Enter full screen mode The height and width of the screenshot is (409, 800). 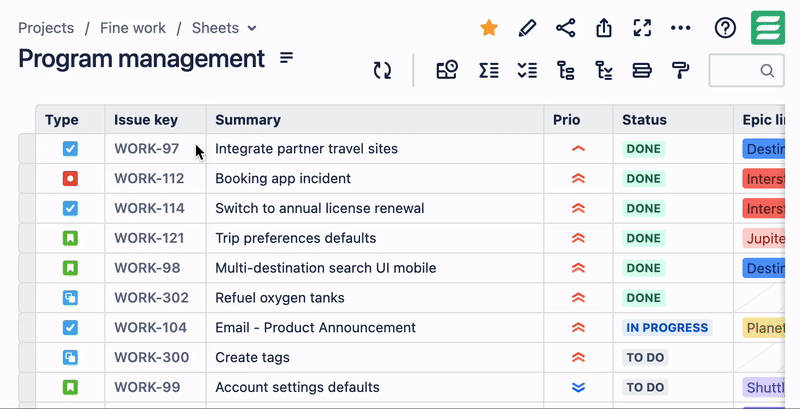click(x=642, y=28)
